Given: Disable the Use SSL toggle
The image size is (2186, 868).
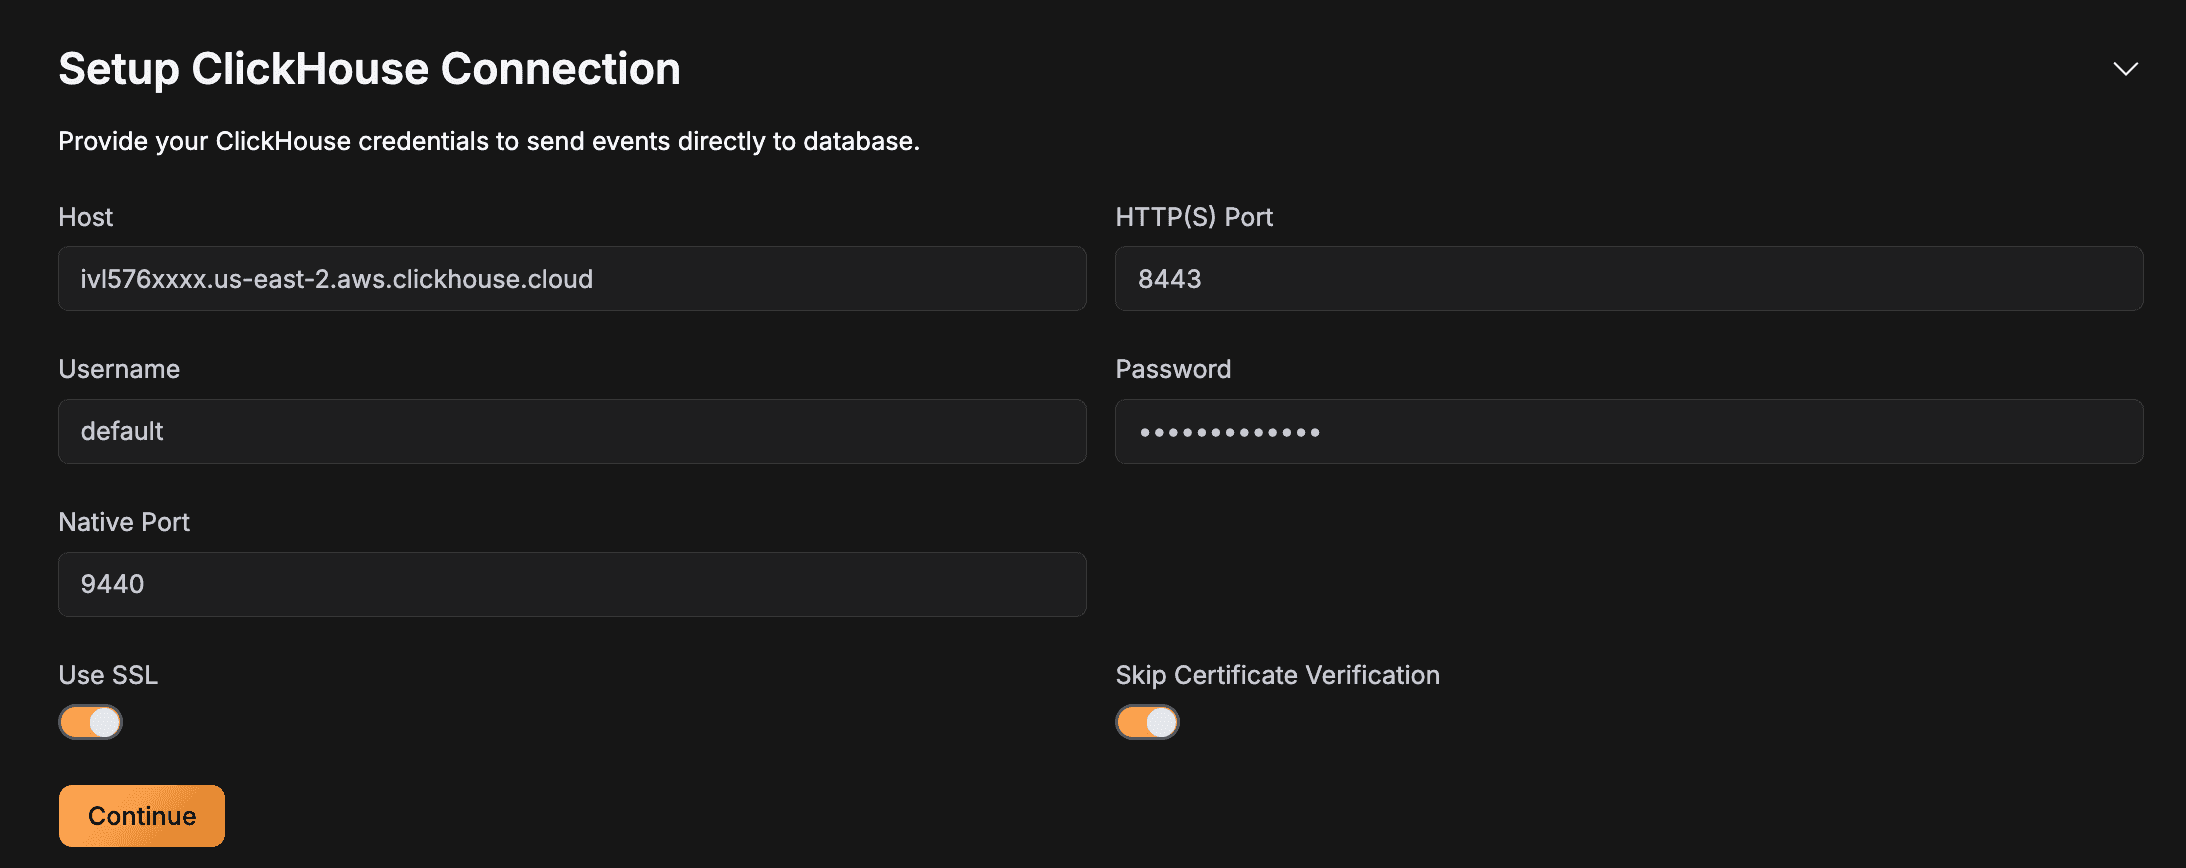Looking at the screenshot, I should click(x=91, y=722).
